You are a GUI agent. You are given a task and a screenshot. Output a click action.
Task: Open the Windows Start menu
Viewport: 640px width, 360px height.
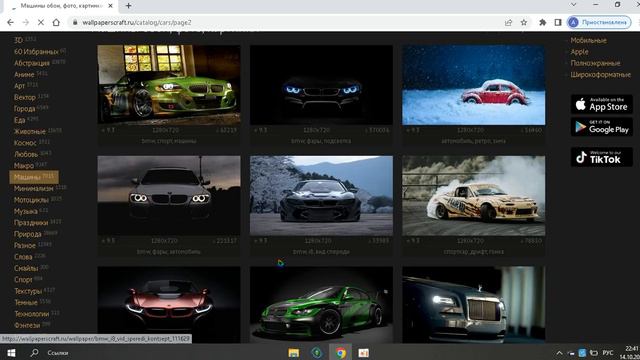(x=11, y=353)
